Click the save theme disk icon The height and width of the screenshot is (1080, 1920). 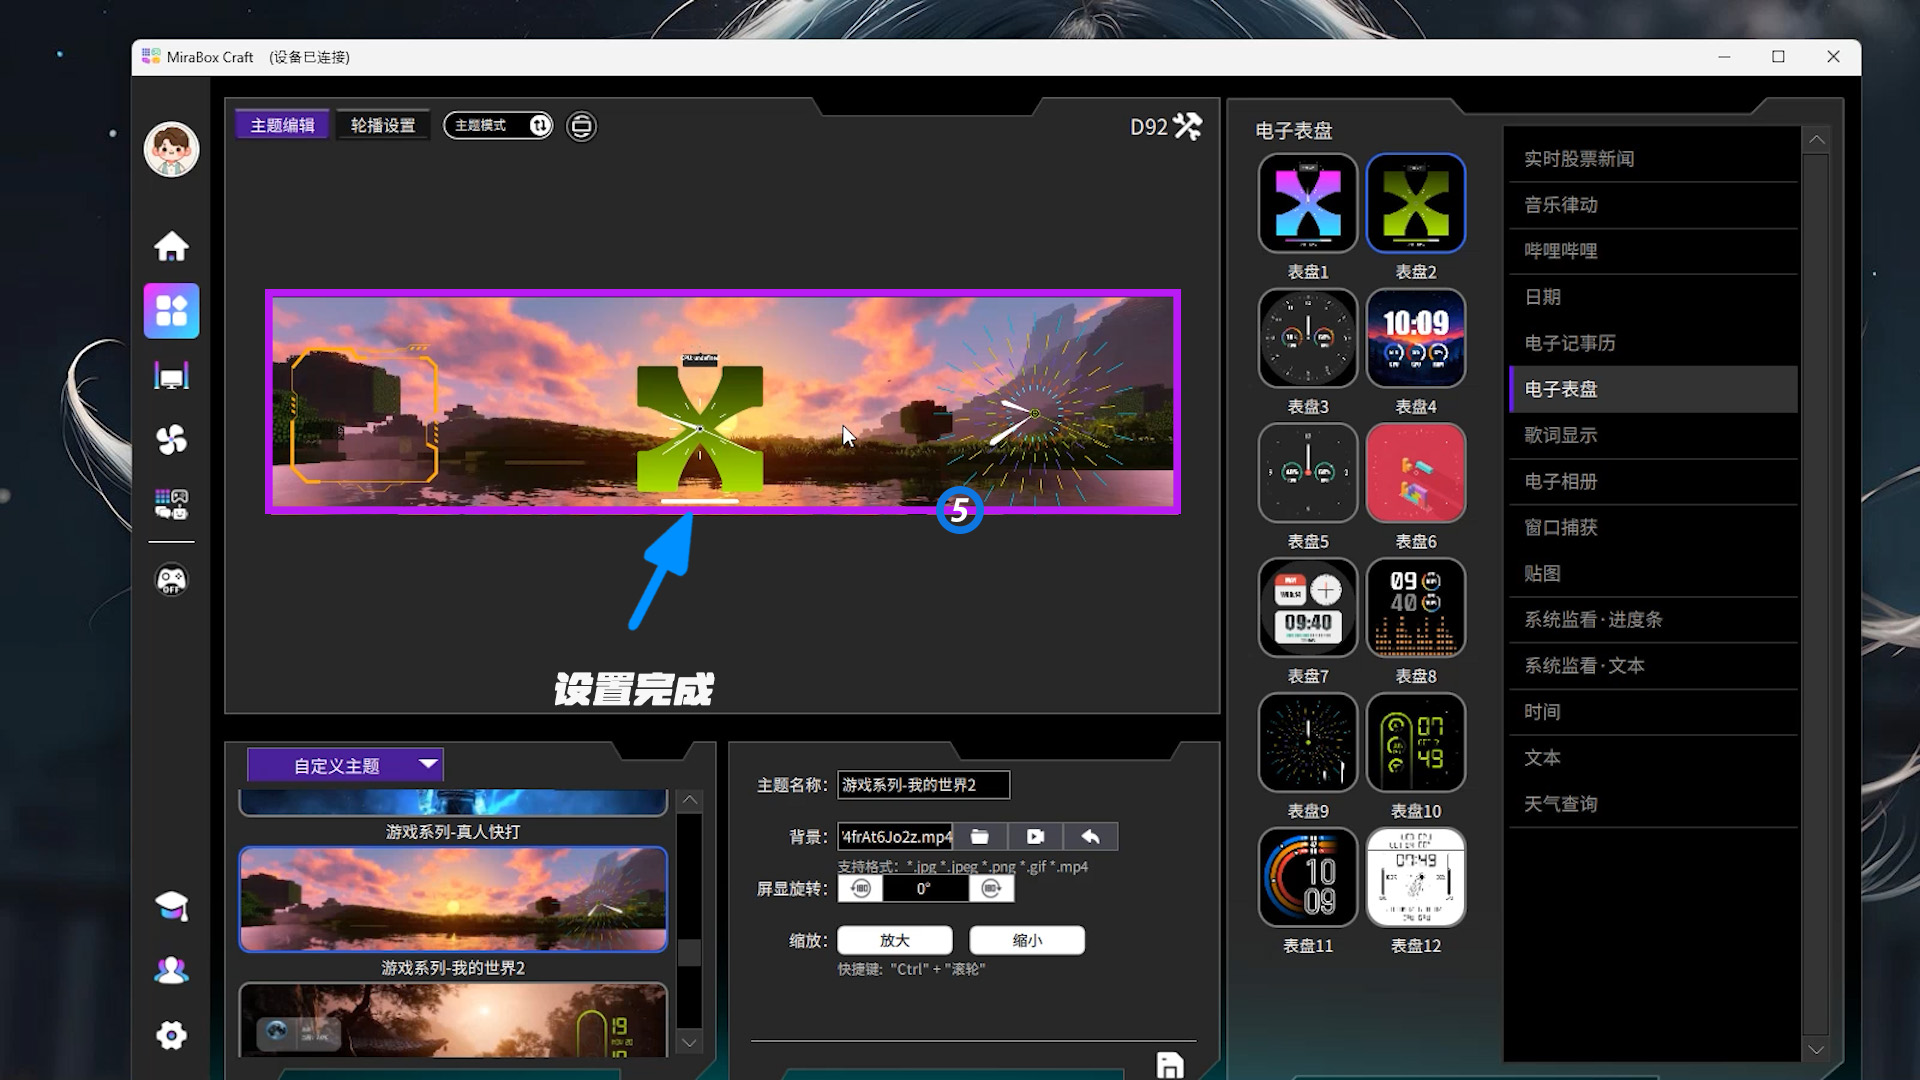[x=1169, y=1065]
